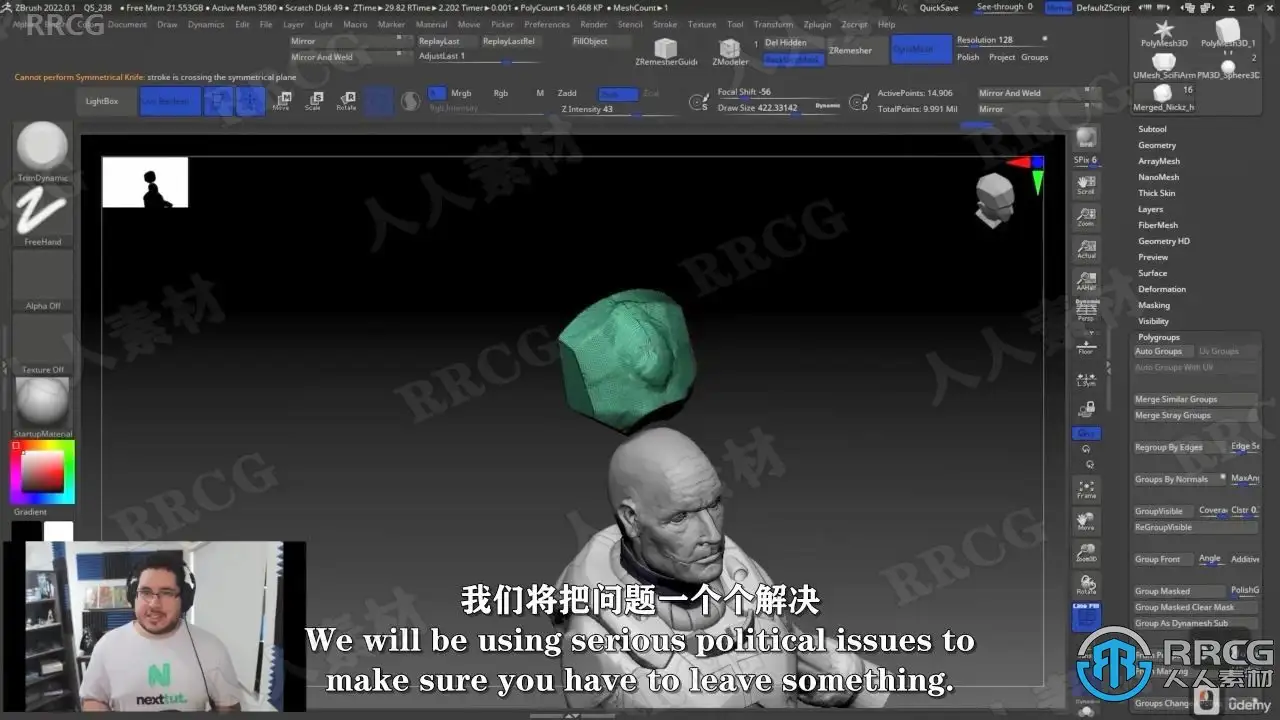Click the AAHalf icon
The height and width of the screenshot is (720, 1280).
(x=1086, y=281)
